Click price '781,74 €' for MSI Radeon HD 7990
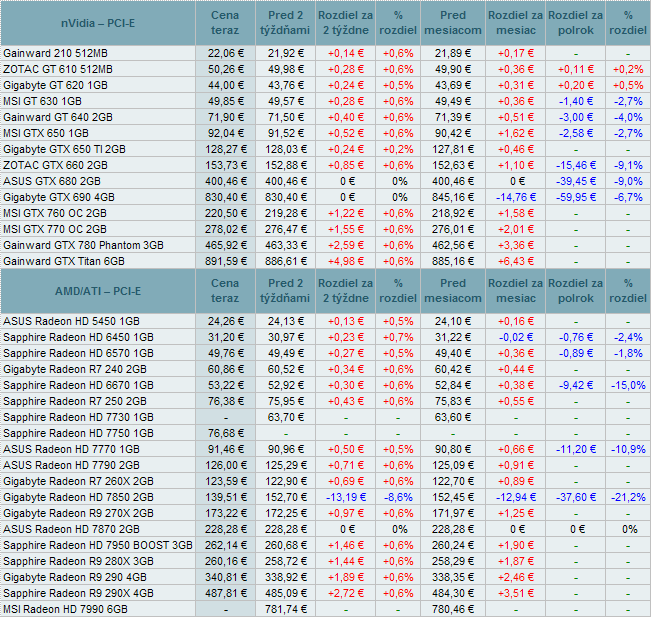 (286, 609)
